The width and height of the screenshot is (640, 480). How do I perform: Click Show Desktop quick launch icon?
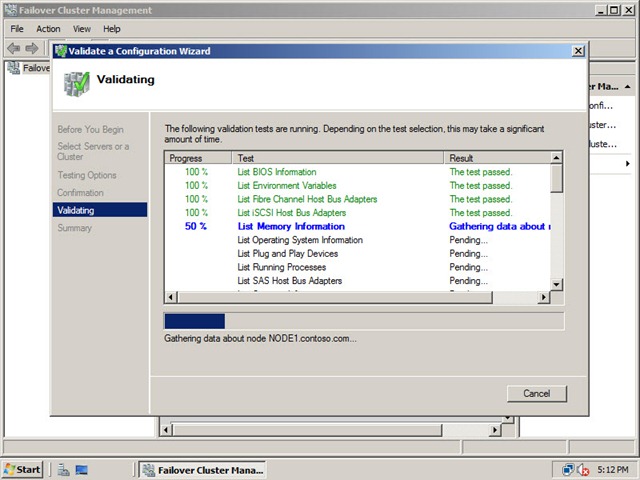tap(82, 470)
